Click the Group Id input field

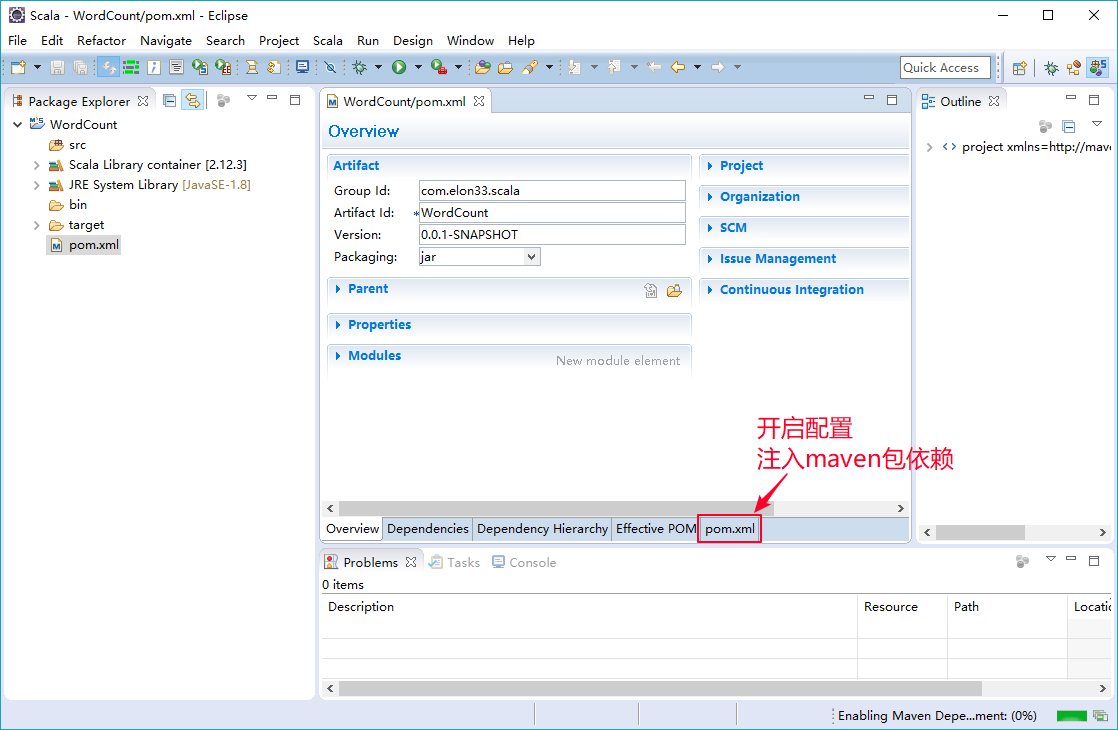[x=552, y=190]
